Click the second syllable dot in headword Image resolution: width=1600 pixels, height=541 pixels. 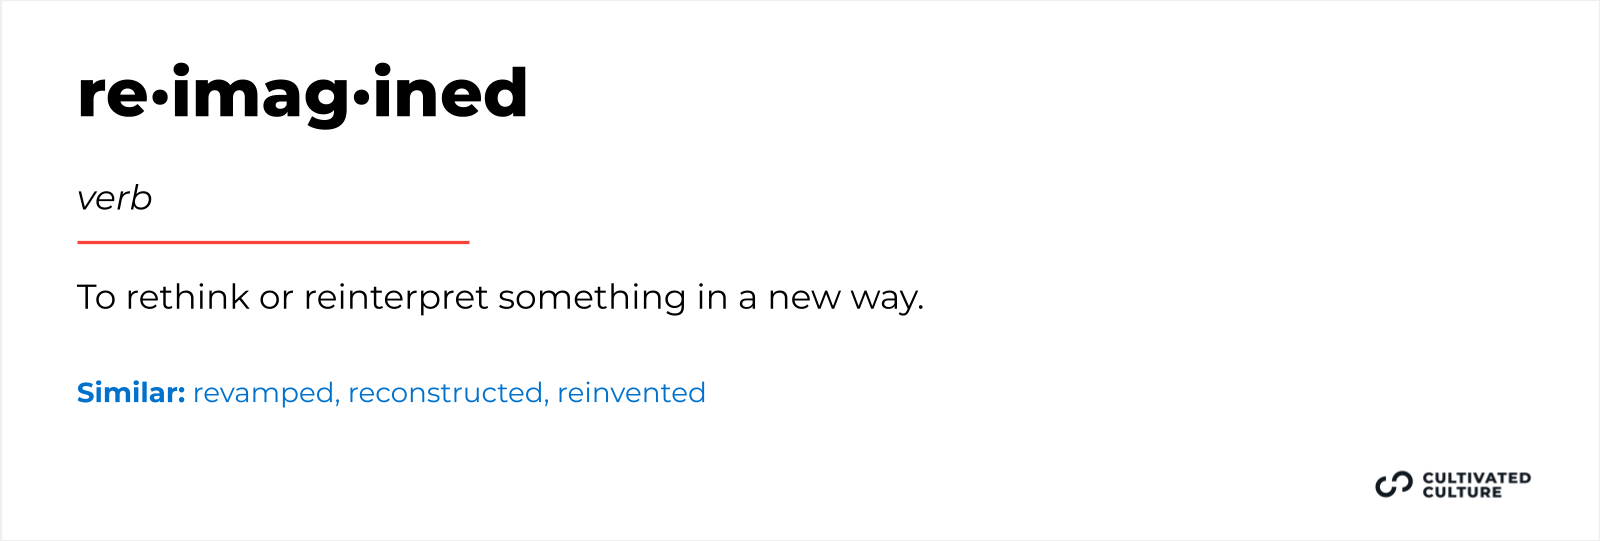(361, 97)
